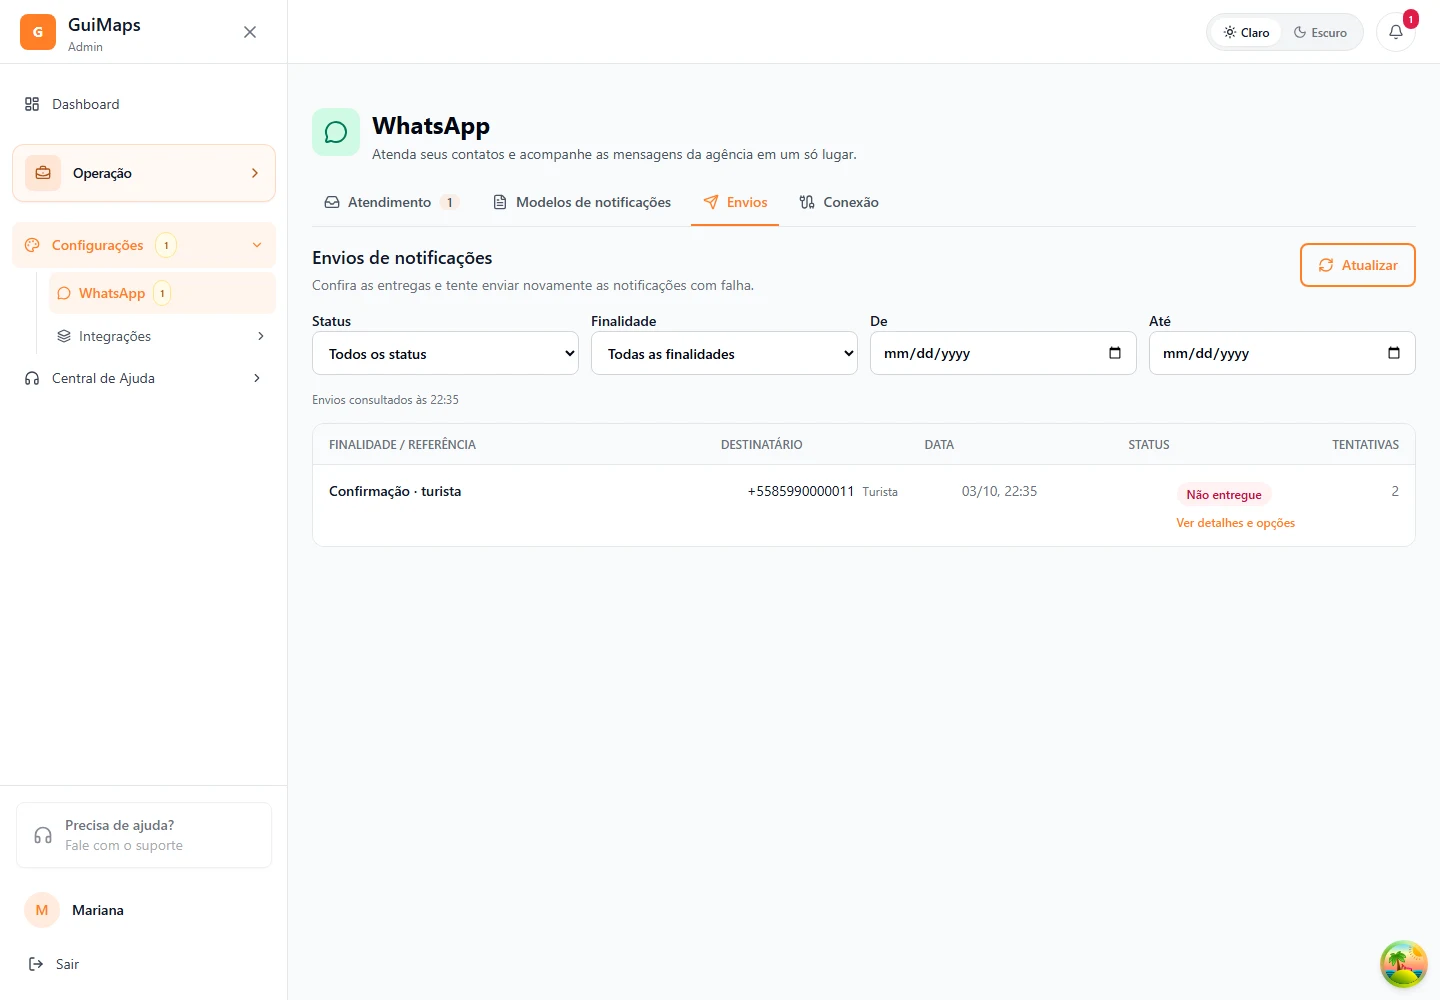The image size is (1440, 1000).
Task: Open the calendar picker in the Até field
Action: click(x=1394, y=353)
